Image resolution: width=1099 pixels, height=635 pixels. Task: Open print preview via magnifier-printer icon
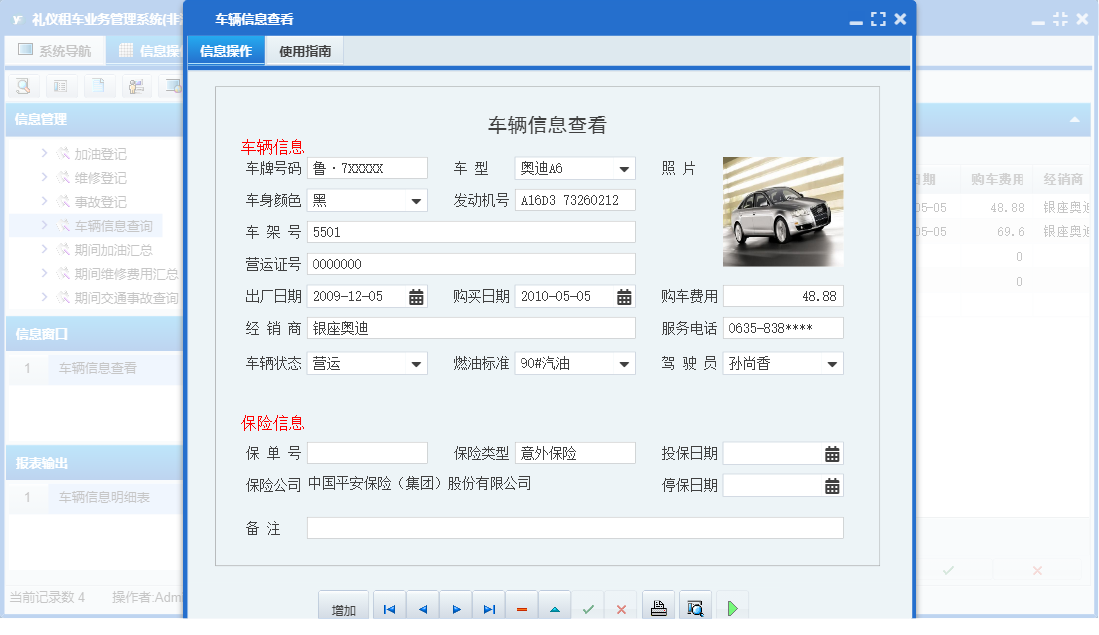[x=694, y=605]
